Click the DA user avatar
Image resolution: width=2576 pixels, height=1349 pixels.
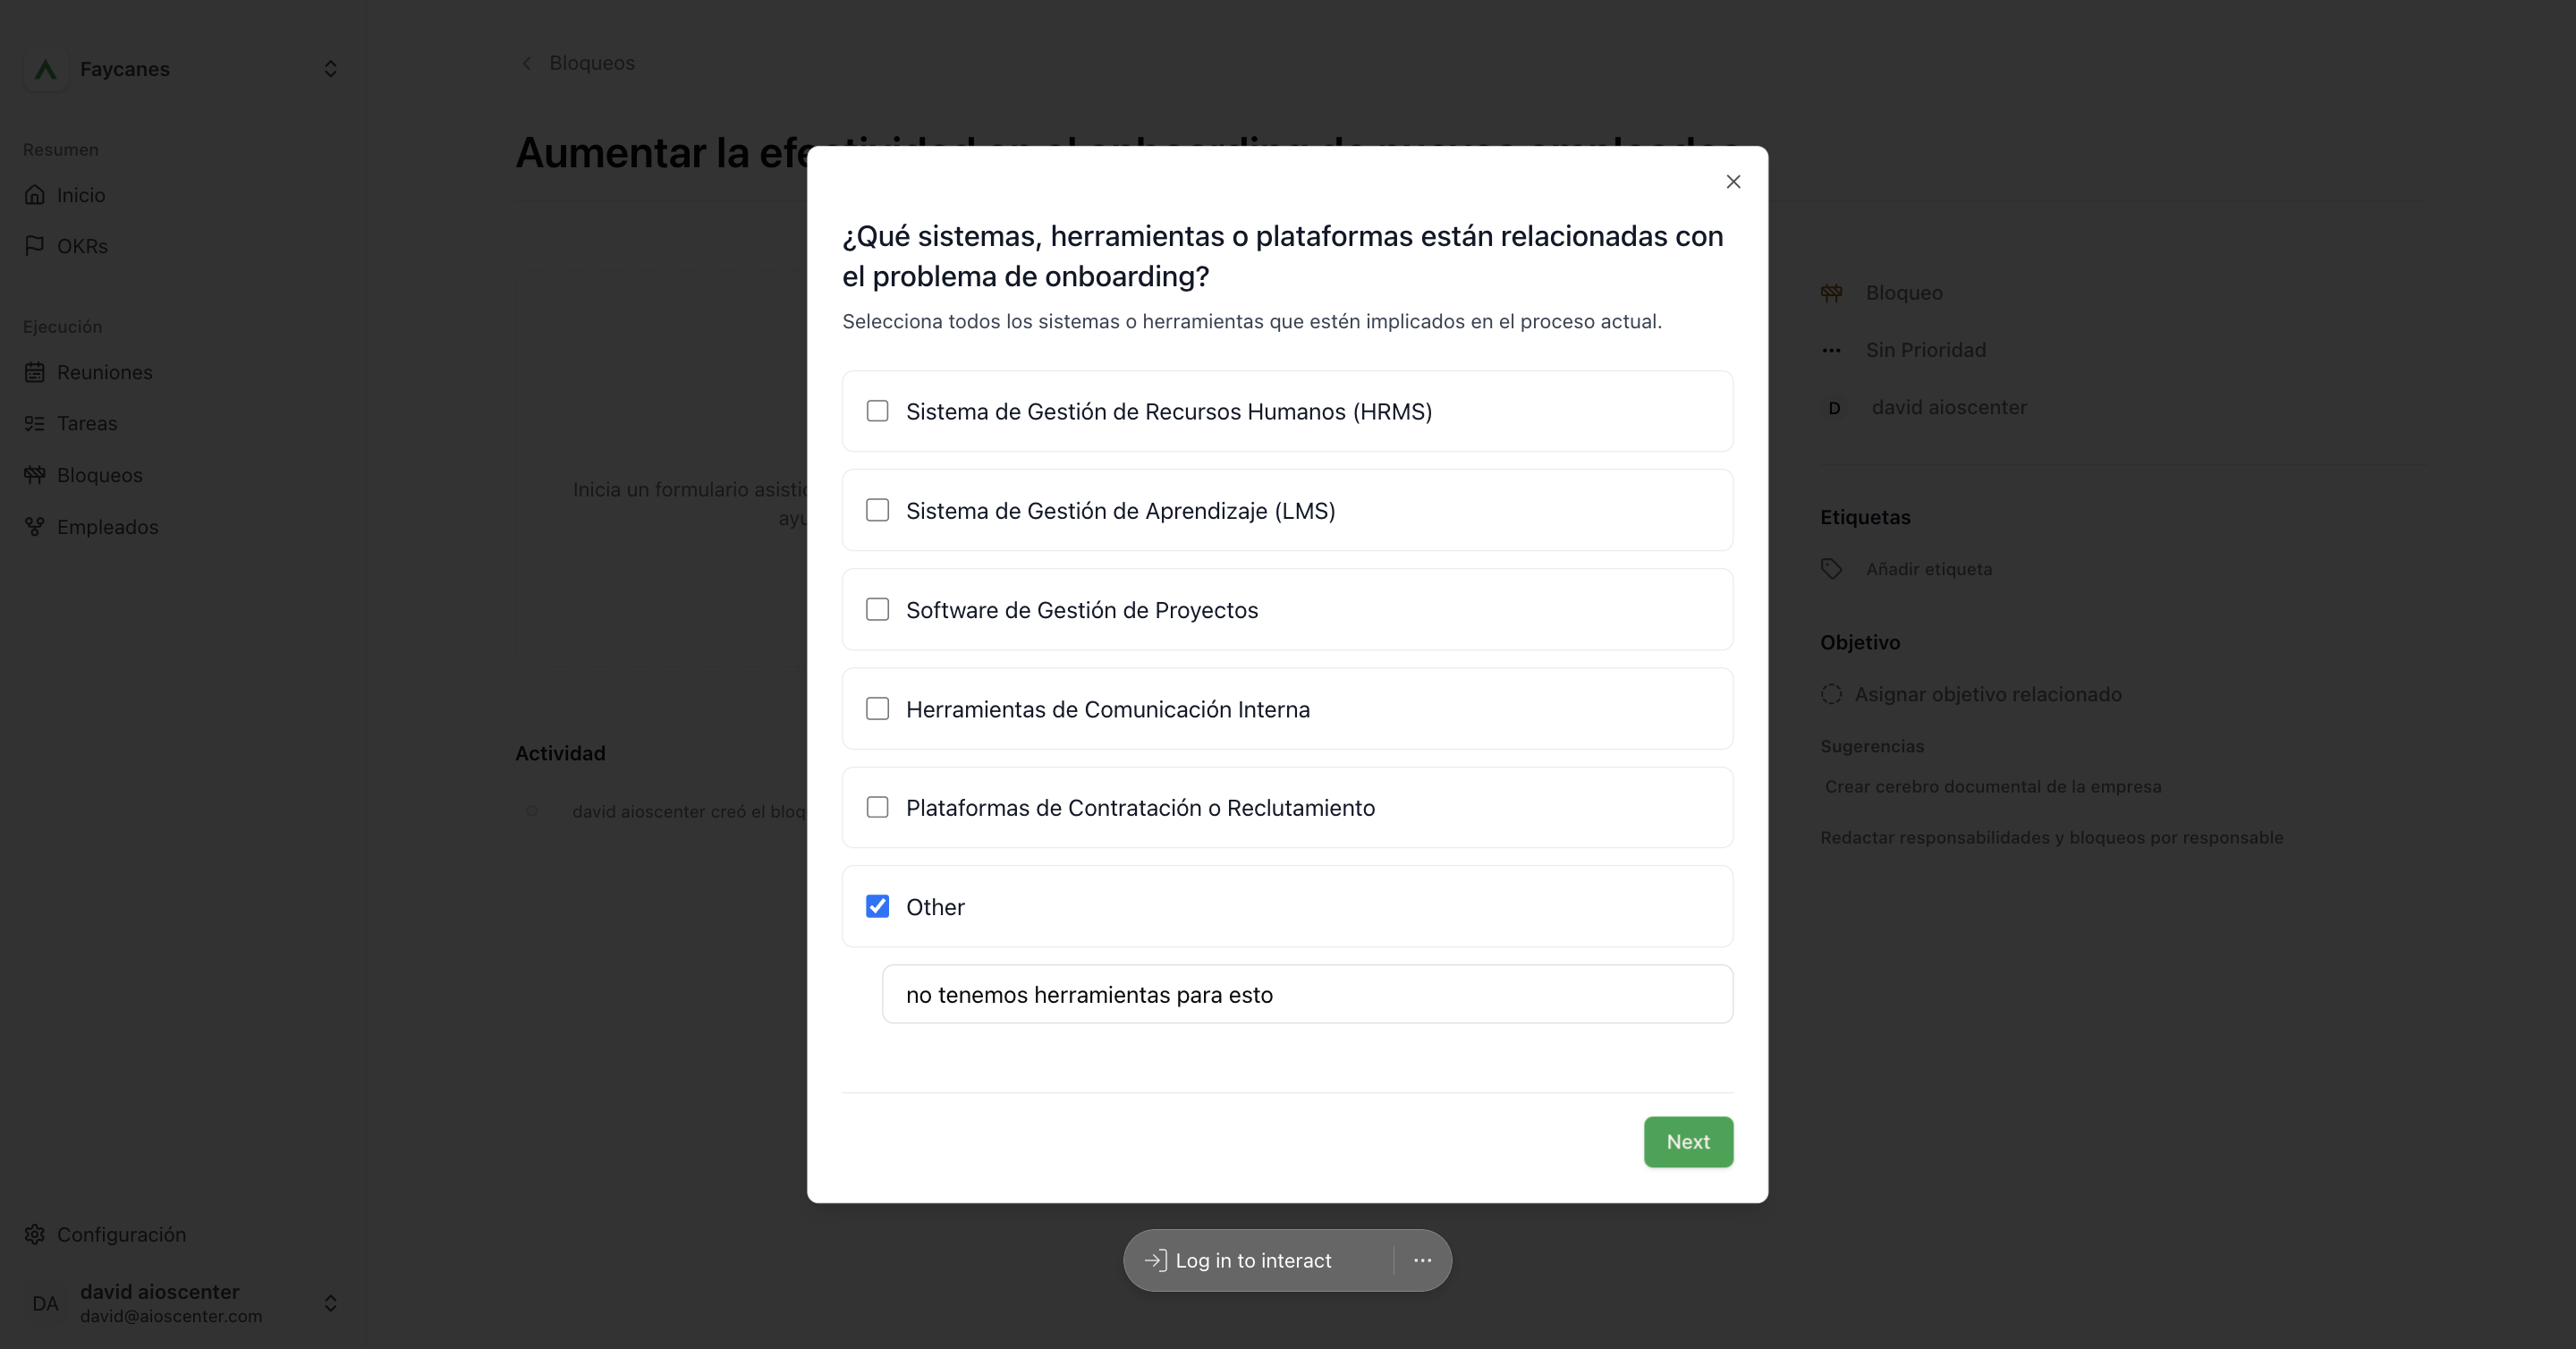(x=45, y=1303)
